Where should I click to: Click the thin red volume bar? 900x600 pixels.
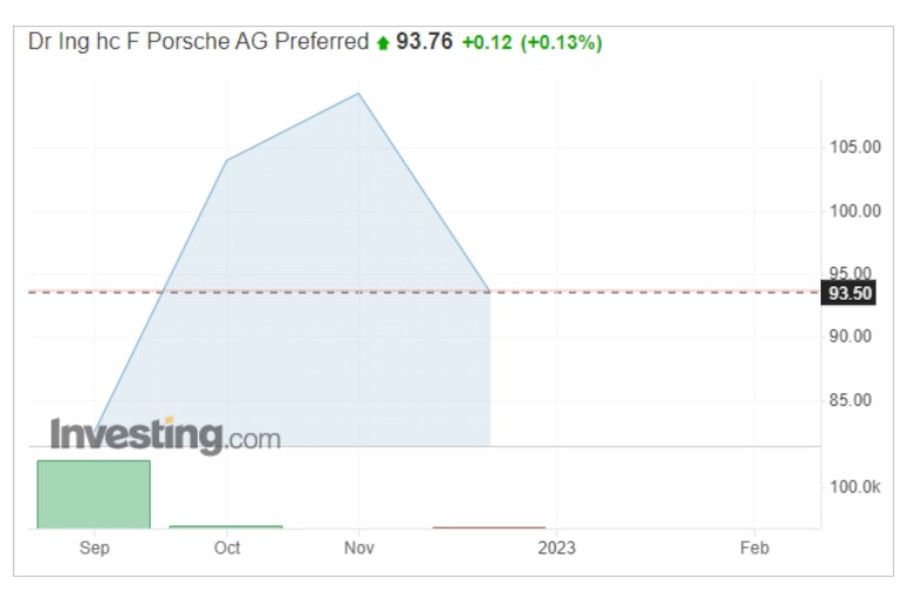489,527
